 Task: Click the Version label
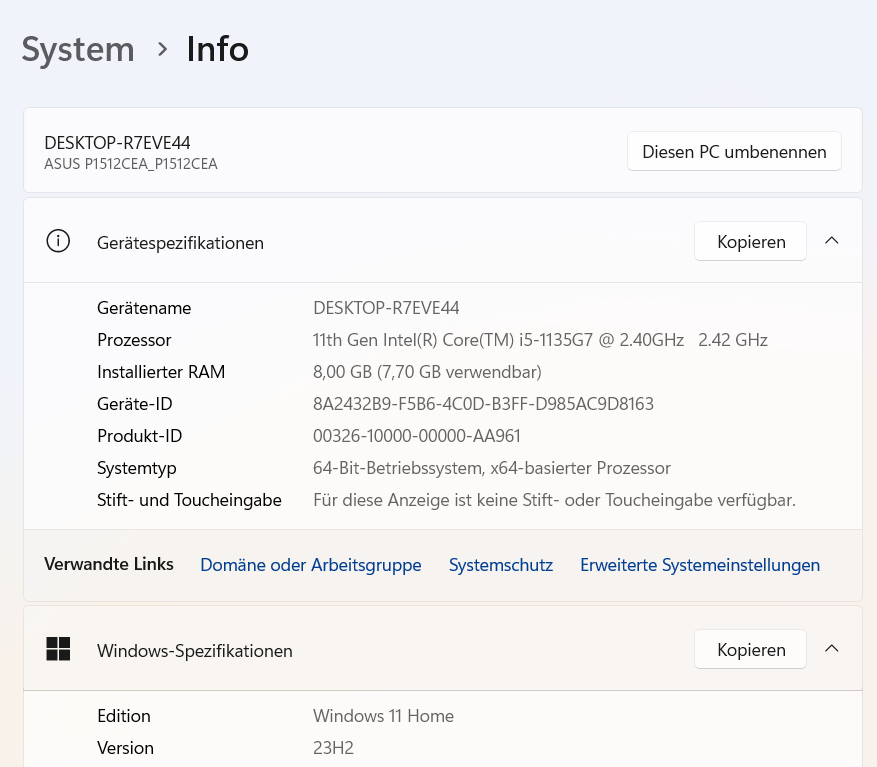point(125,747)
